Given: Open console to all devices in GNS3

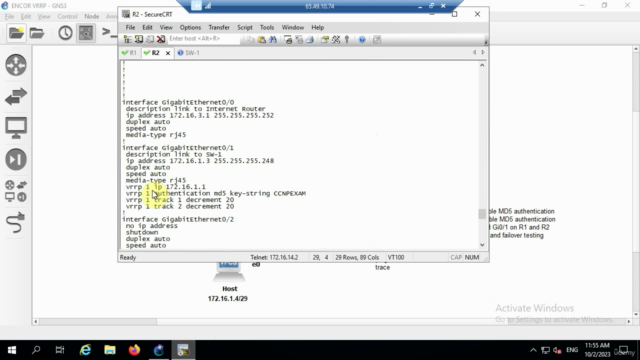Looking at the screenshot, I should point(109,32).
